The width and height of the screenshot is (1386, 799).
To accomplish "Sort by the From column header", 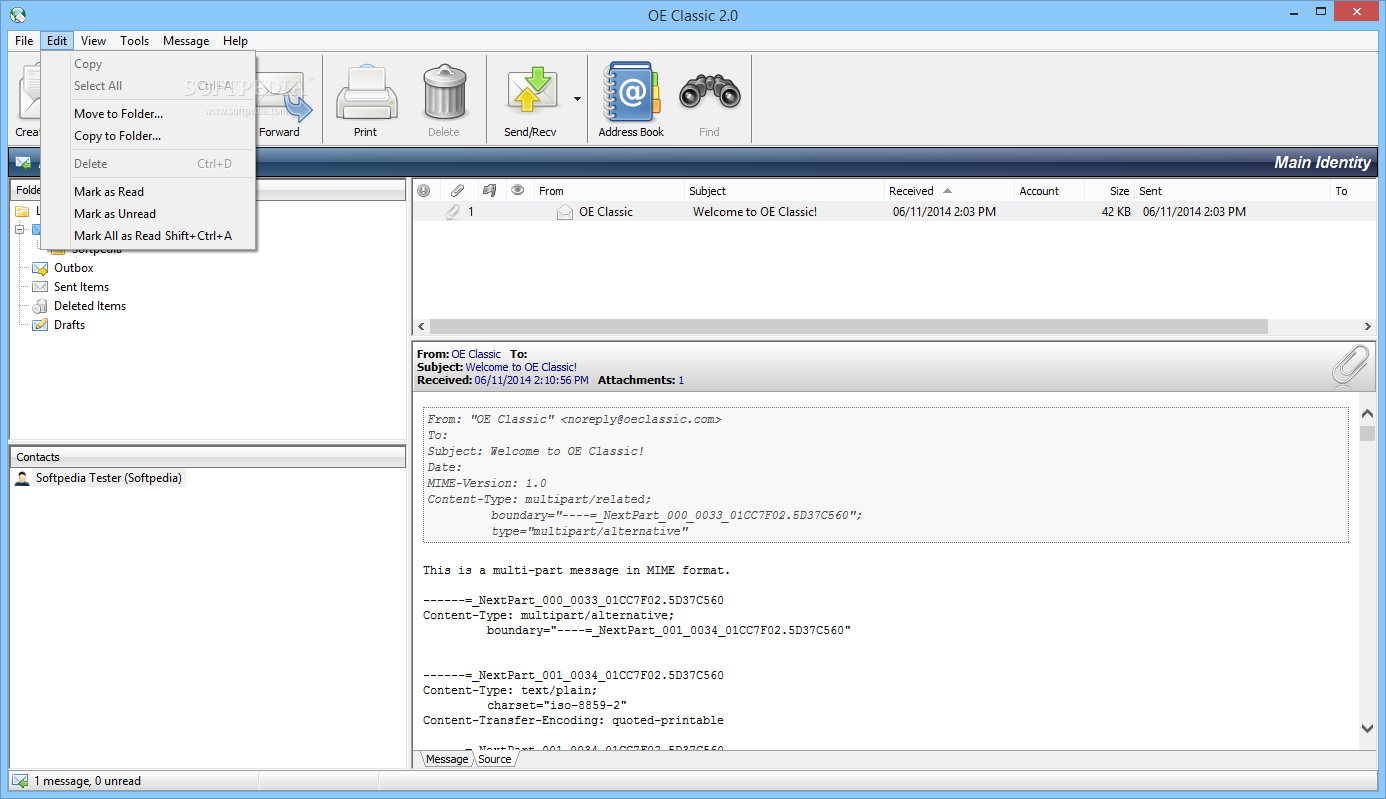I will [x=608, y=190].
